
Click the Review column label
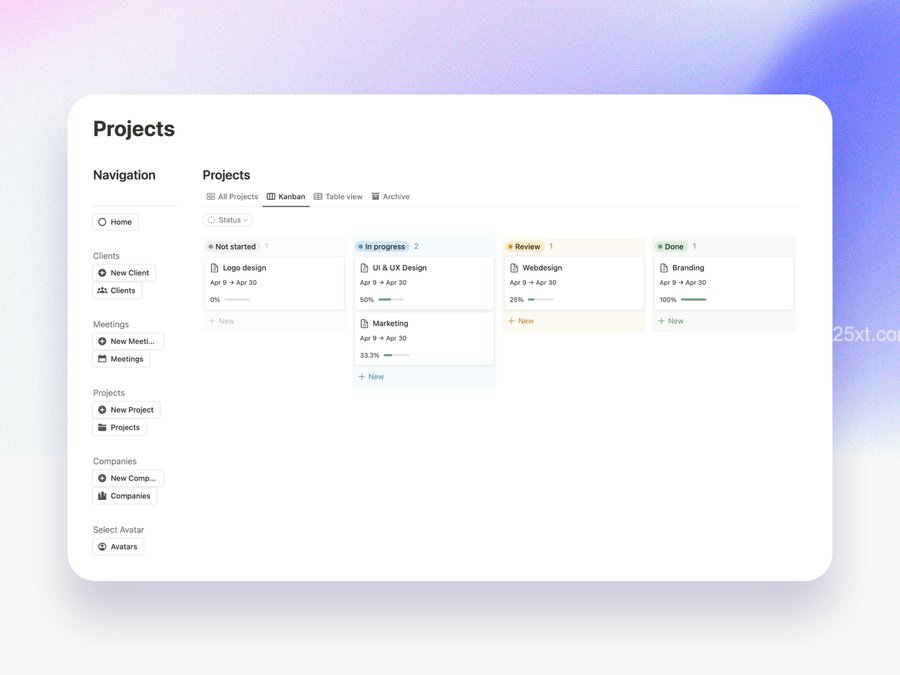(x=524, y=247)
